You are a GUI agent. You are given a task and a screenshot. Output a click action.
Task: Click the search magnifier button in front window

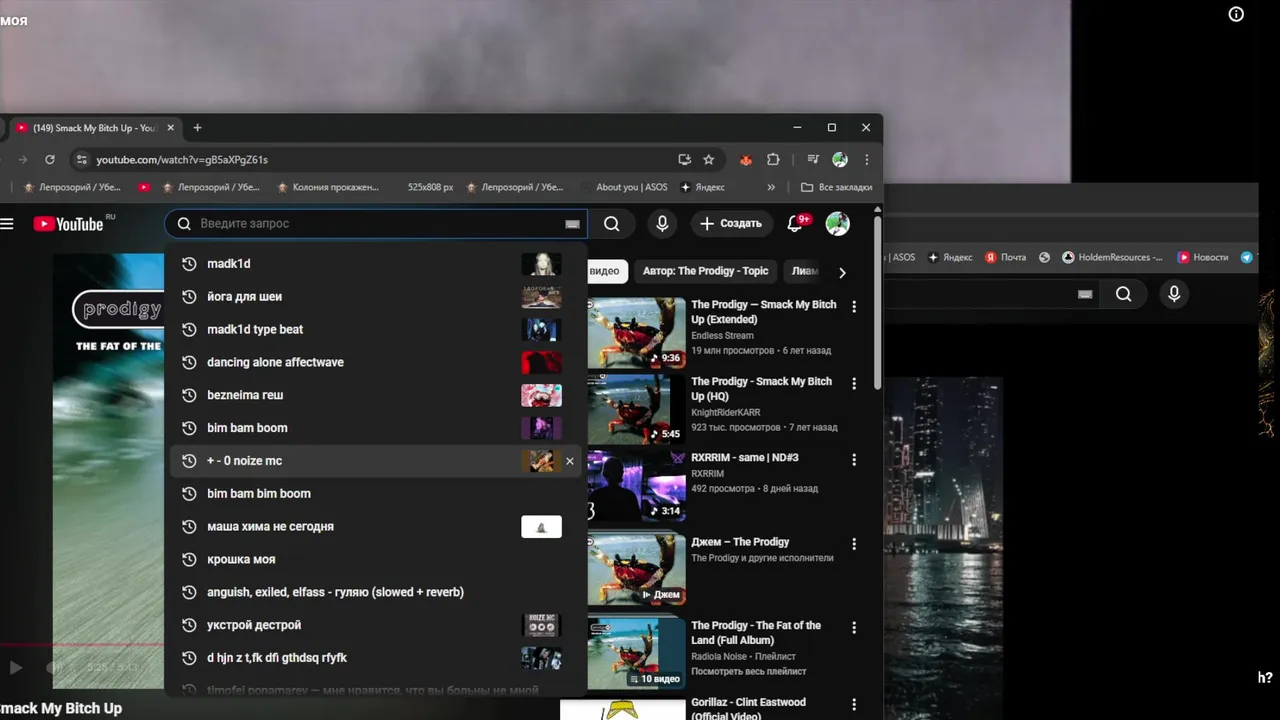(x=612, y=224)
